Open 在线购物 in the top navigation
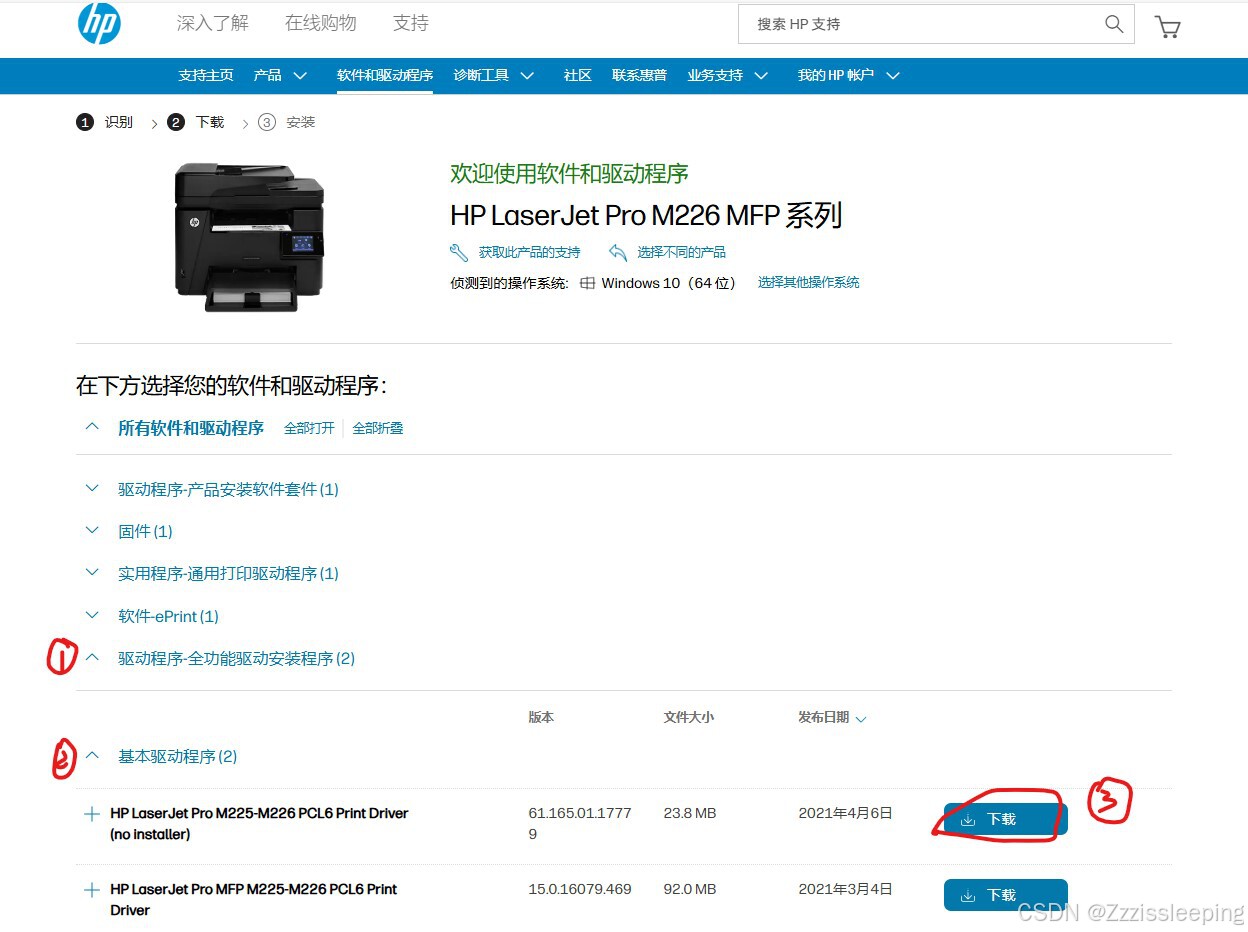The image size is (1248, 932). pyautogui.click(x=321, y=23)
